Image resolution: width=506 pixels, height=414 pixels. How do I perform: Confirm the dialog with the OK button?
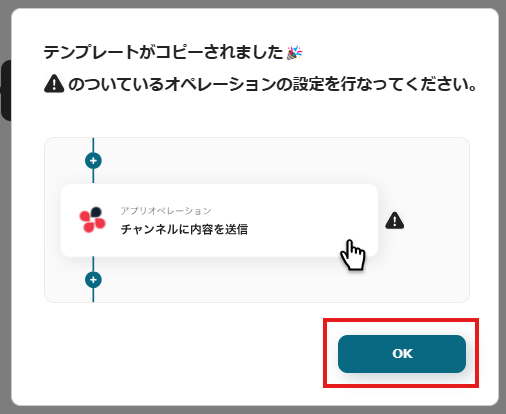pyautogui.click(x=402, y=354)
